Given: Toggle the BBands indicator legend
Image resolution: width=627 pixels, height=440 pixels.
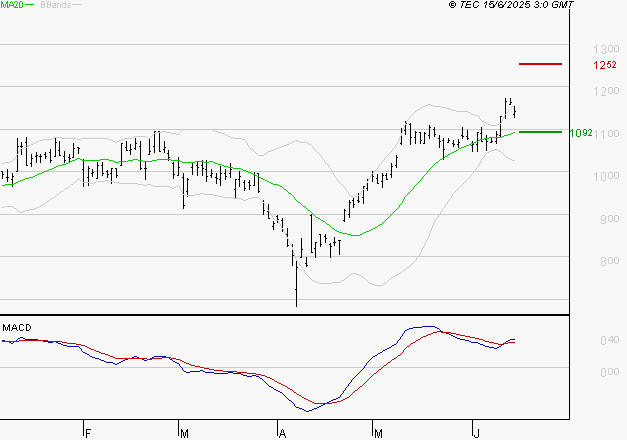Looking at the screenshot, I should (x=54, y=6).
